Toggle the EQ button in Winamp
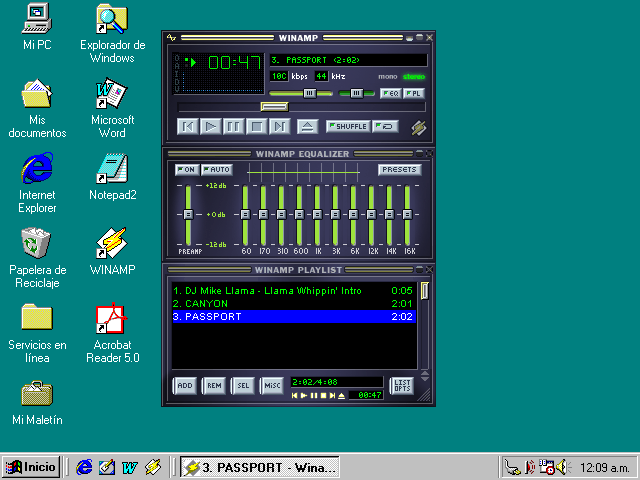Viewport: 640px width, 480px height. coord(391,93)
